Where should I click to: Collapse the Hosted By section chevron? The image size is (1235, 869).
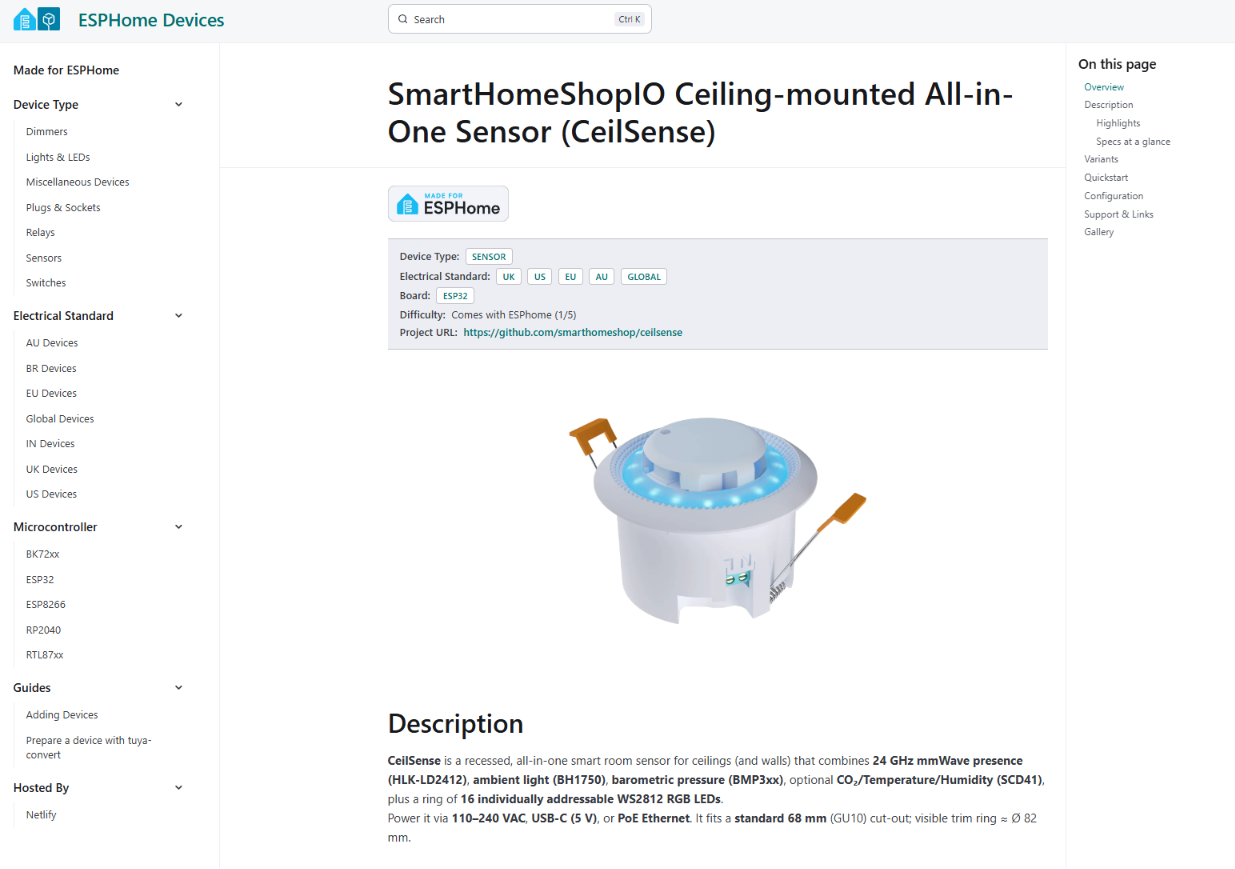click(179, 788)
